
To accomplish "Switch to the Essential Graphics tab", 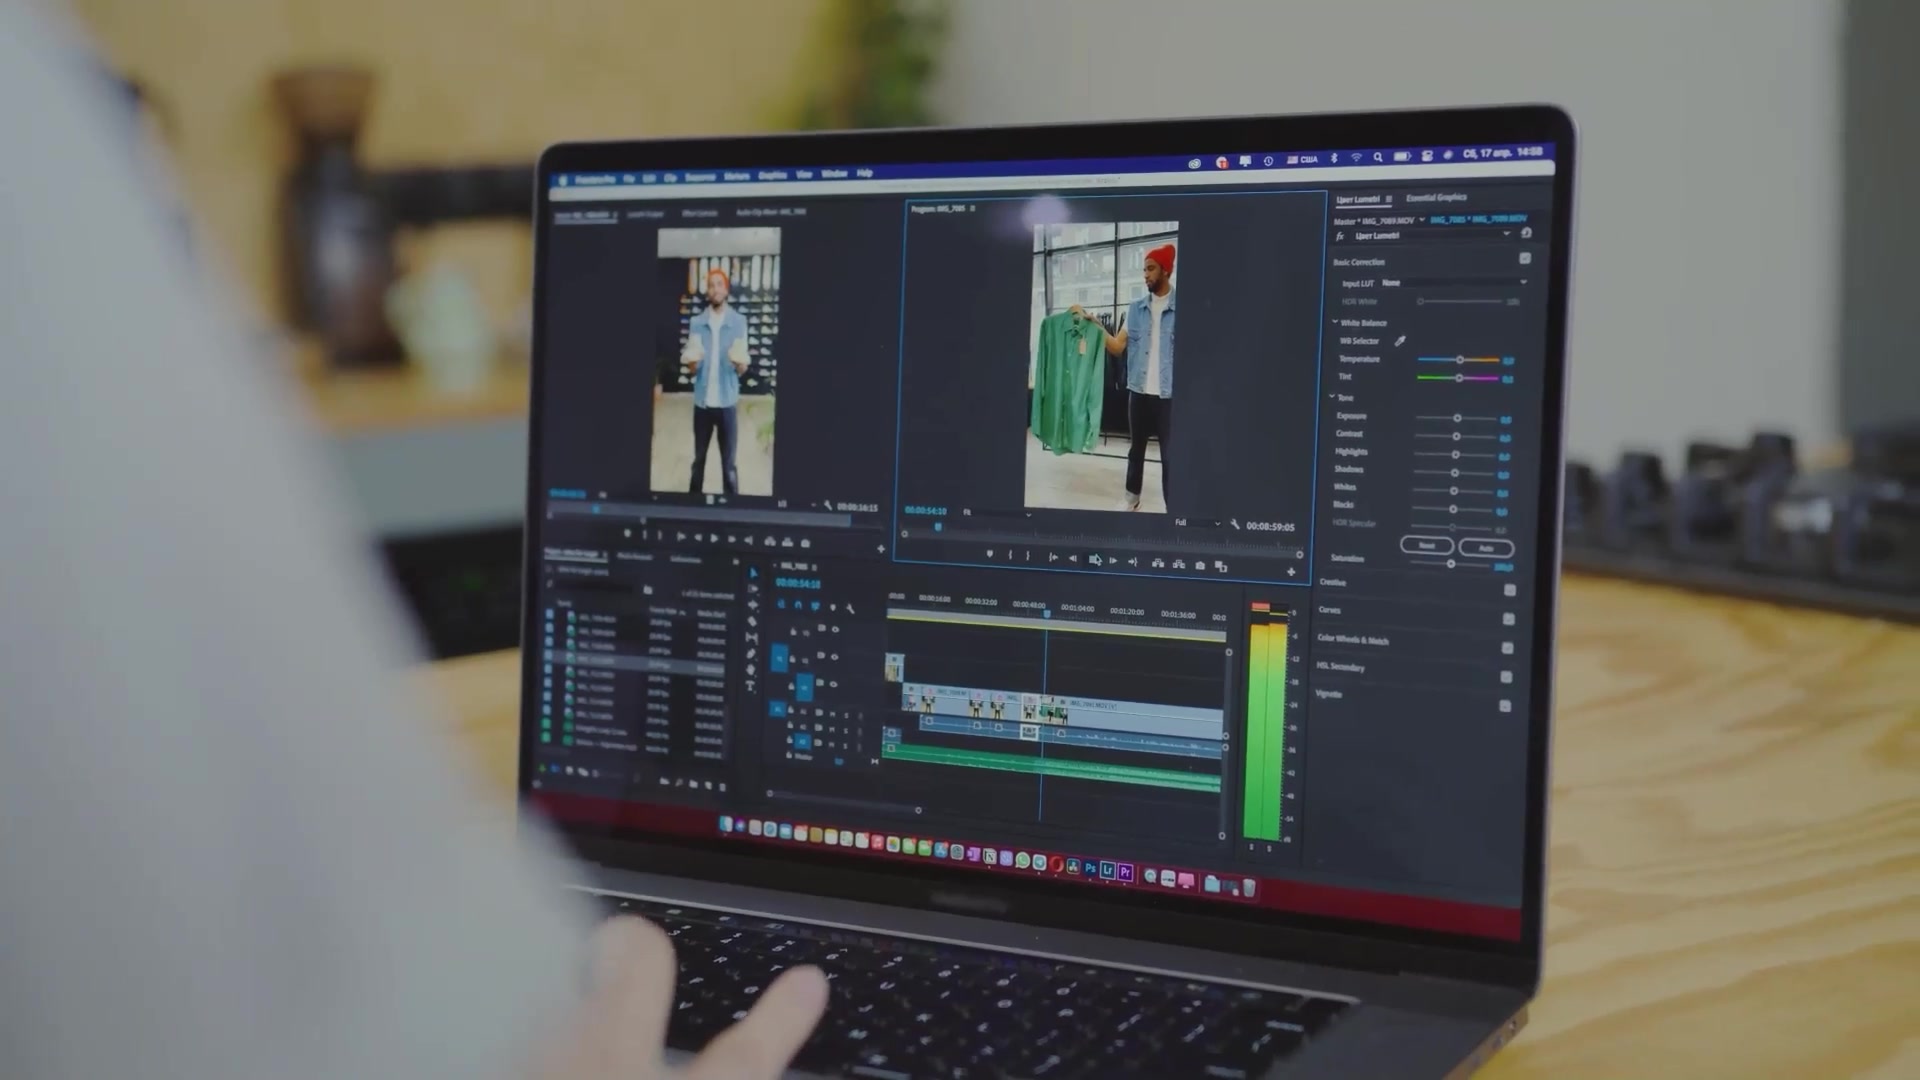I will pos(1436,198).
